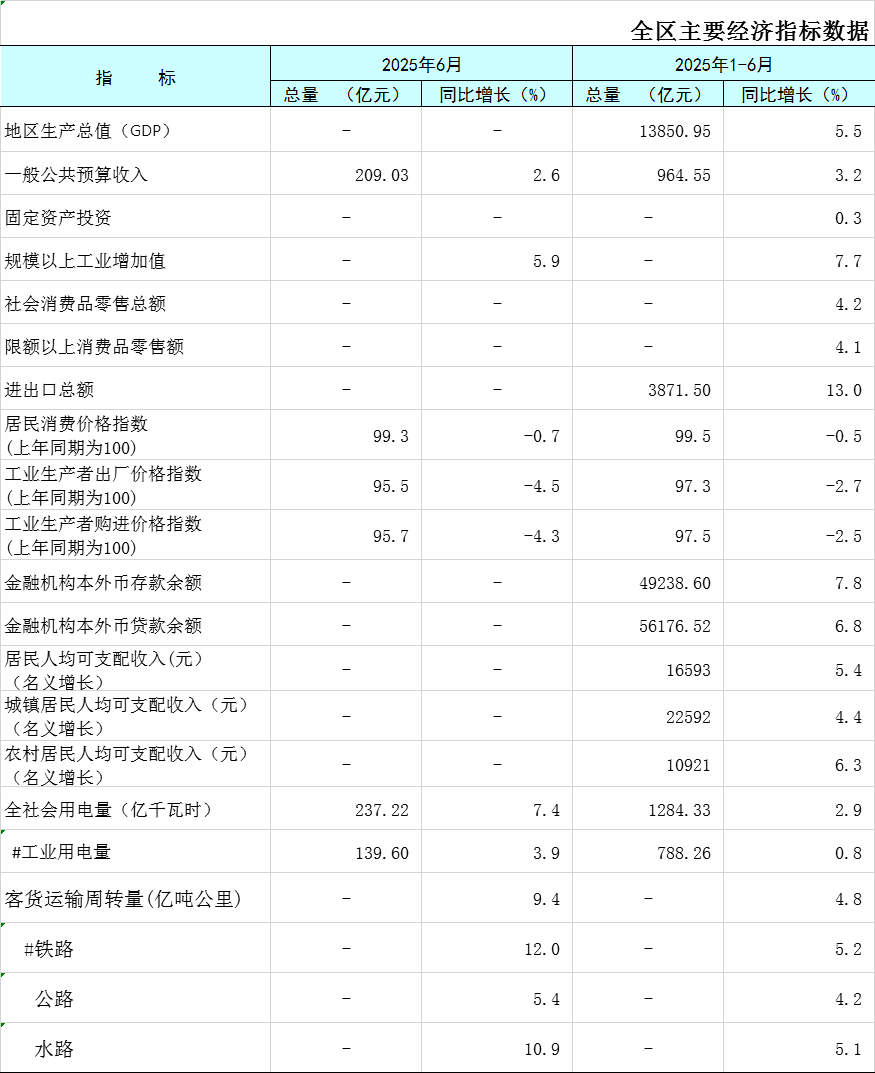875x1073 pixels.
Task: Click the 指标 header cell
Action: pyautogui.click(x=135, y=78)
